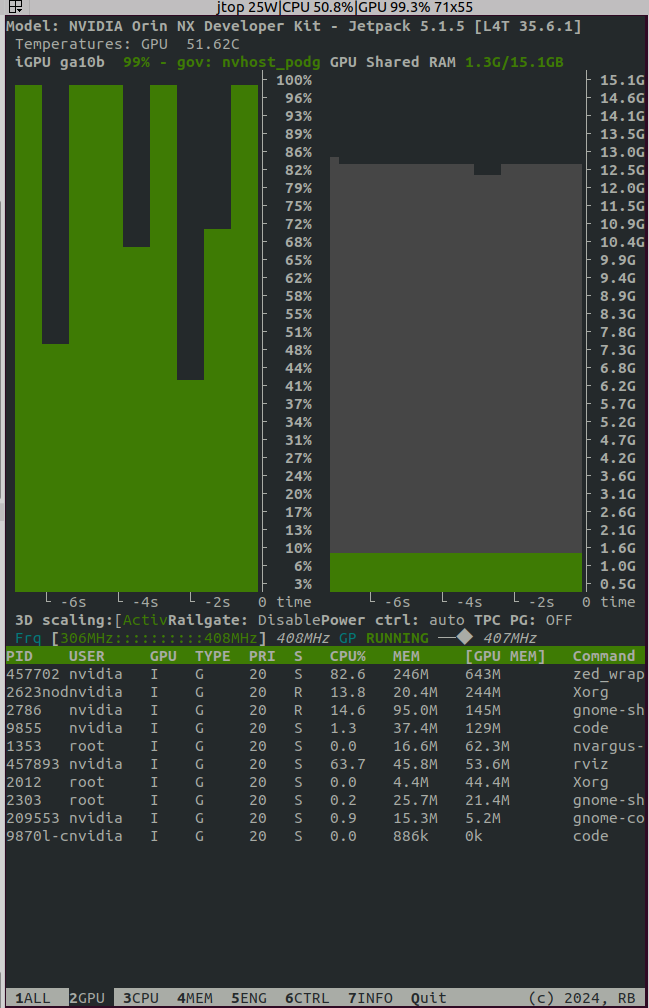Click the USER column header
This screenshot has width=649, height=1008.
click(x=87, y=656)
